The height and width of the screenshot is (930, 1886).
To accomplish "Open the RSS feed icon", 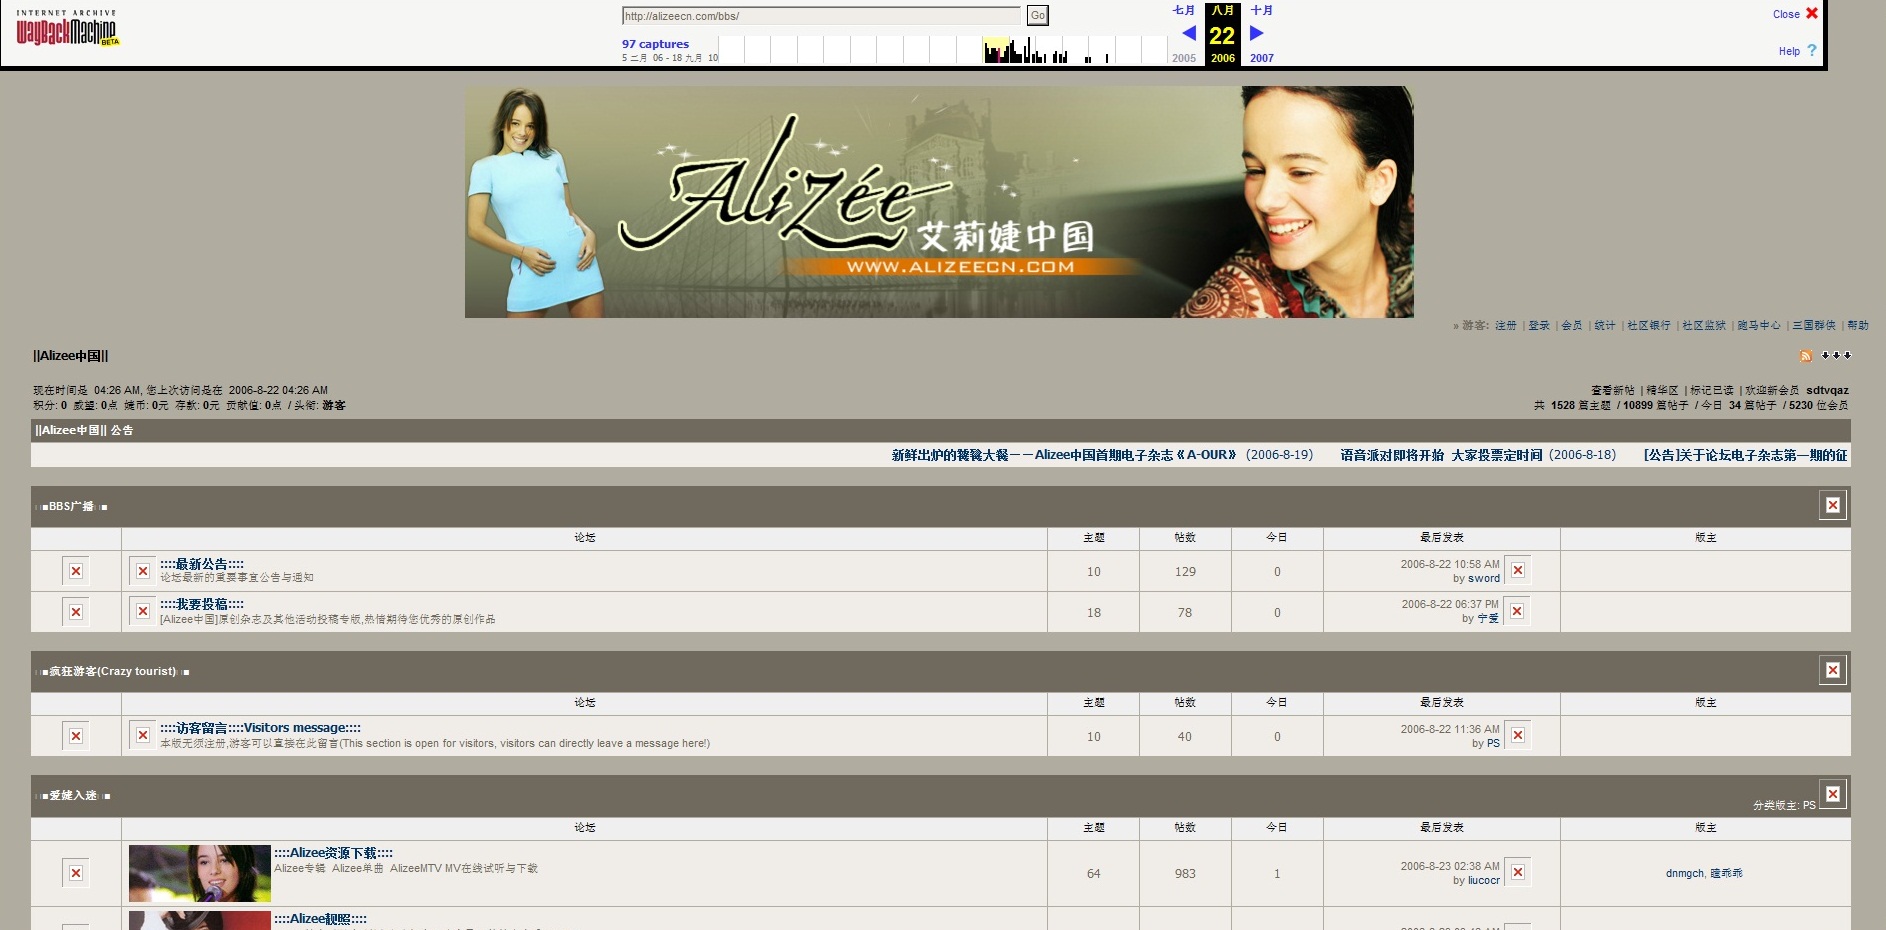I will [x=1806, y=356].
